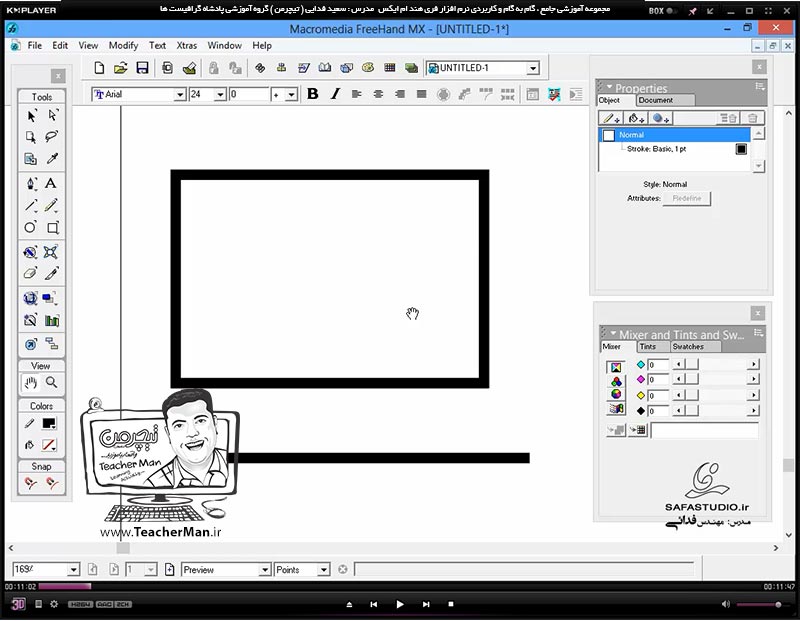
Task: Click the cyan value input field
Action: click(658, 365)
